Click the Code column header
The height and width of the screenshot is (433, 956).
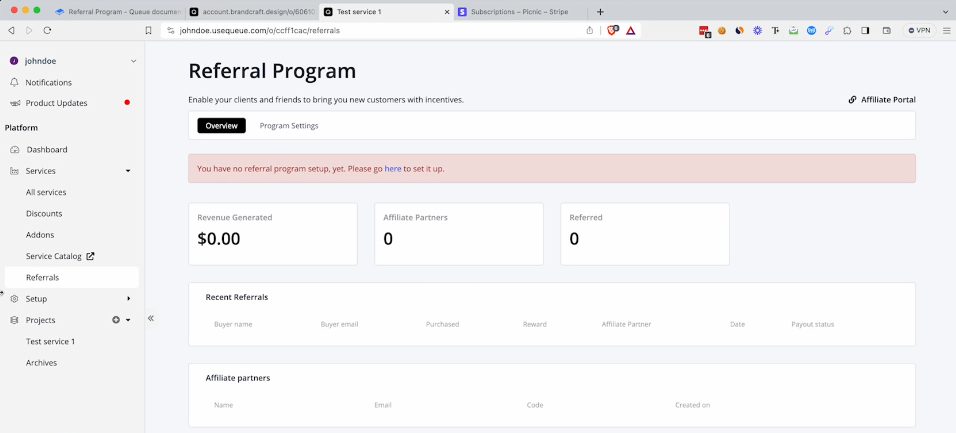click(535, 405)
